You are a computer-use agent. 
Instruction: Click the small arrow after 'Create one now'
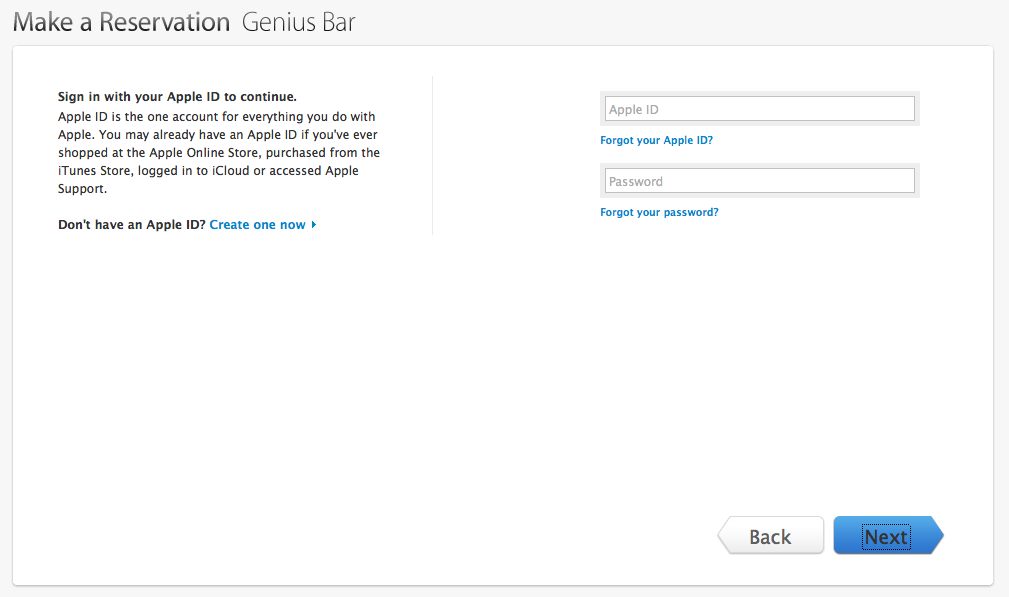pos(314,225)
